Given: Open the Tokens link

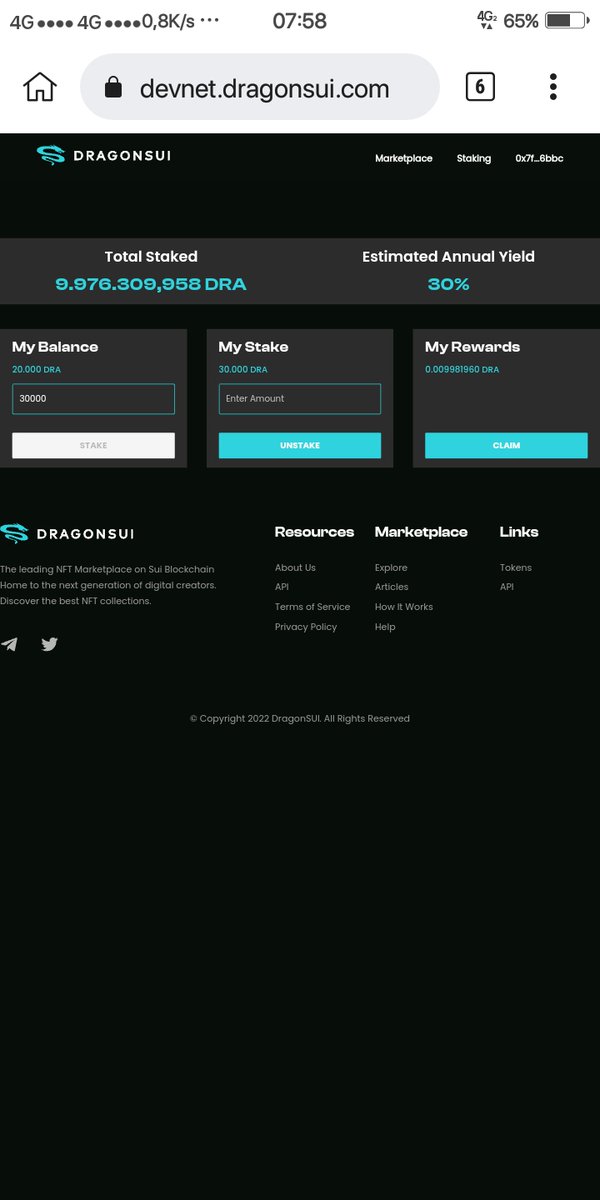Looking at the screenshot, I should [x=516, y=568].
